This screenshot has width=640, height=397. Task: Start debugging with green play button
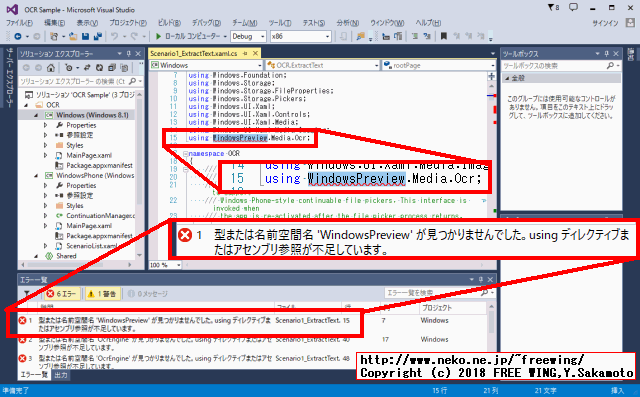tap(158, 36)
